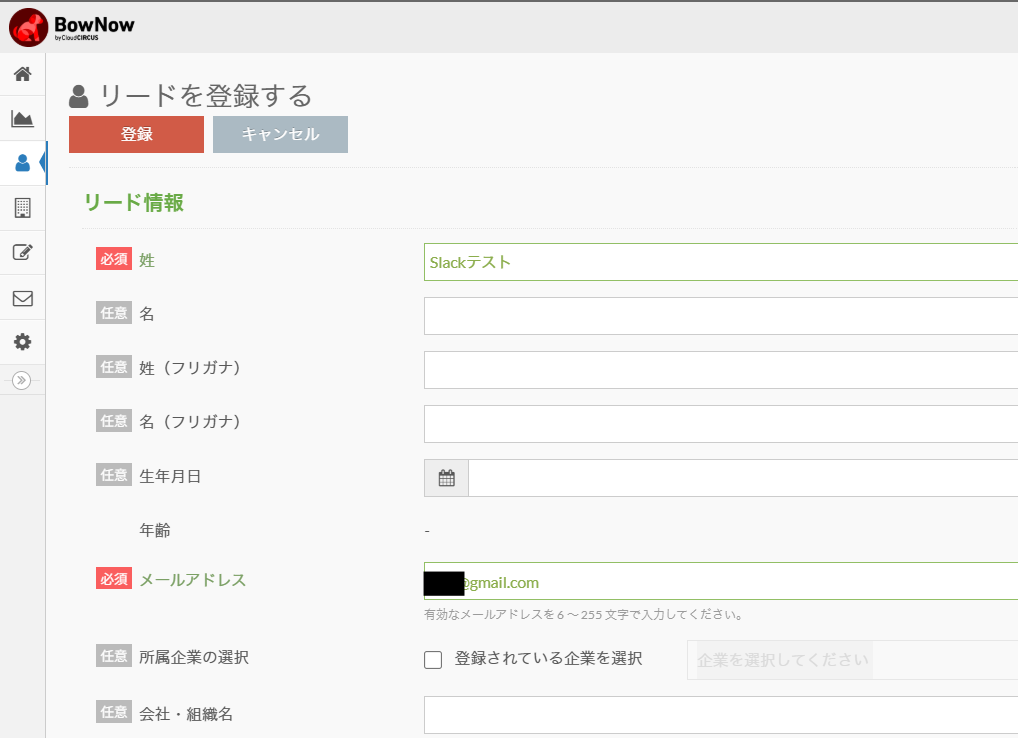1018x738 pixels.
Task: Click the home icon in sidebar
Action: tap(22, 74)
